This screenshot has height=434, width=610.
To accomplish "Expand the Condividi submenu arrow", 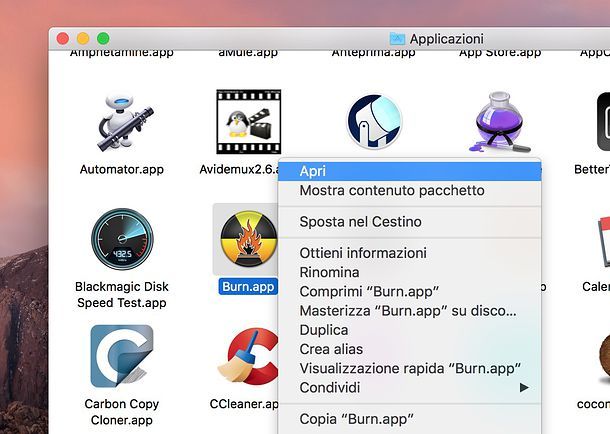I will point(524,387).
